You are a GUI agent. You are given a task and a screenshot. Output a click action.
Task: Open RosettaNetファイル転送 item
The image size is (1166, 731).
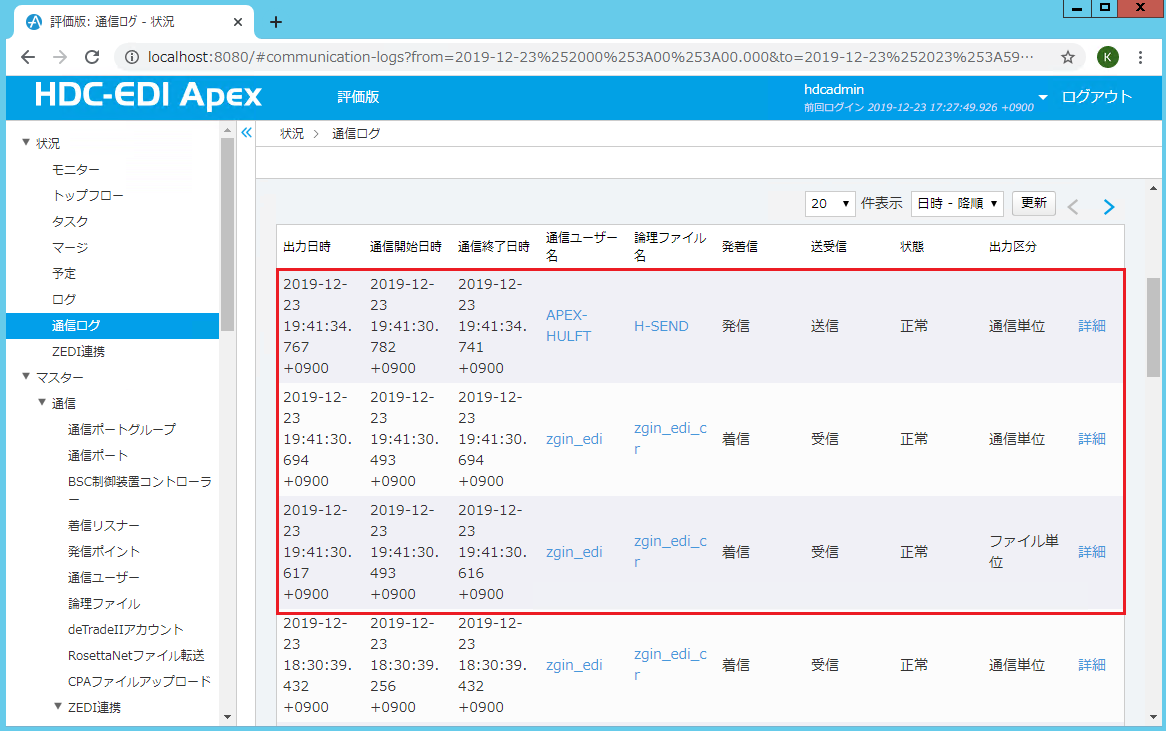click(136, 656)
